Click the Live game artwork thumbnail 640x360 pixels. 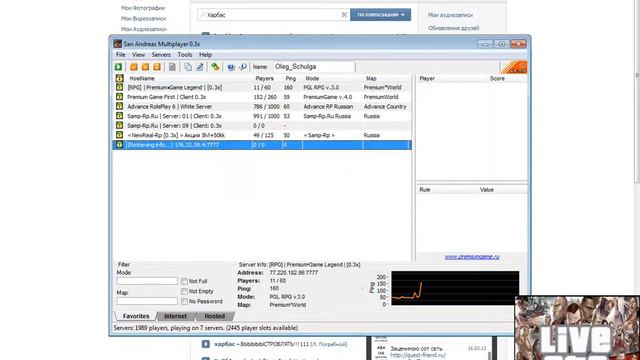577,328
